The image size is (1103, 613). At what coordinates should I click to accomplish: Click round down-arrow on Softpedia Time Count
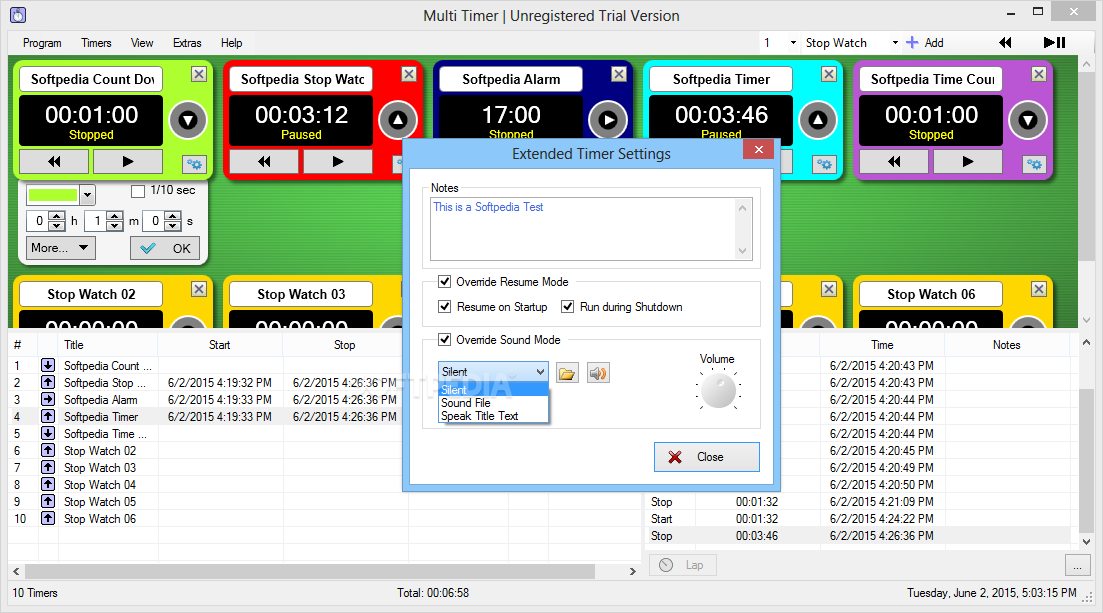tap(1028, 120)
